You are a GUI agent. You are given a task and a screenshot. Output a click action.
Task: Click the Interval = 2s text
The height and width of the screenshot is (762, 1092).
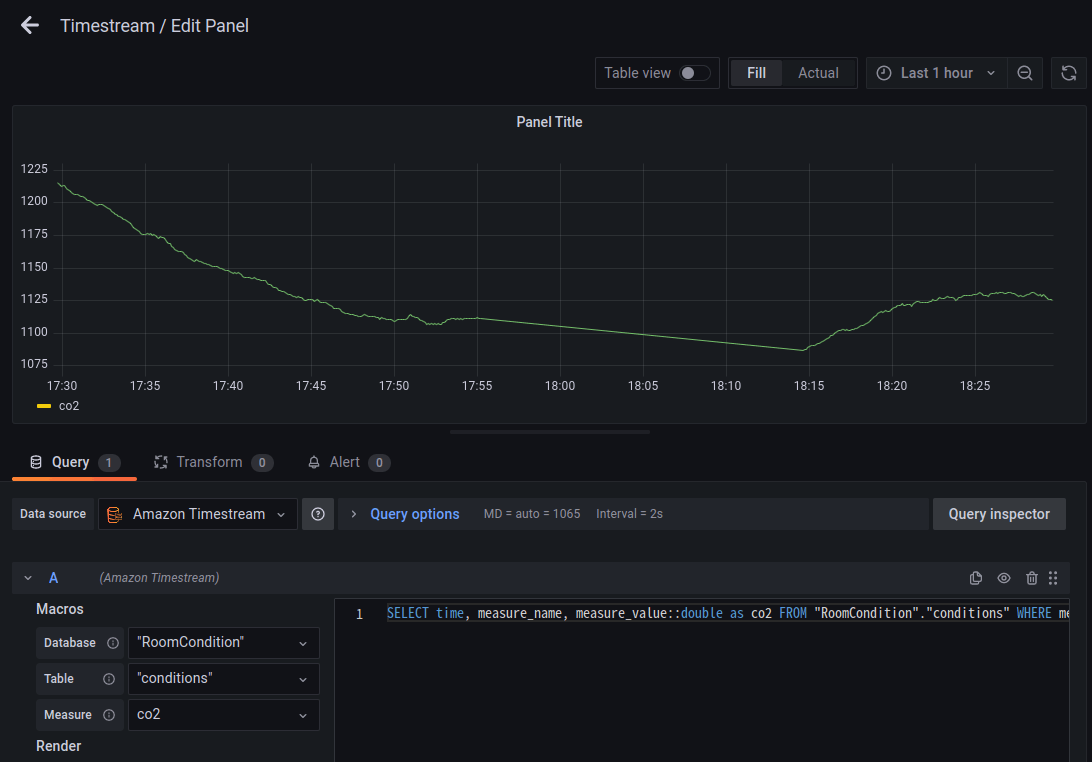630,514
